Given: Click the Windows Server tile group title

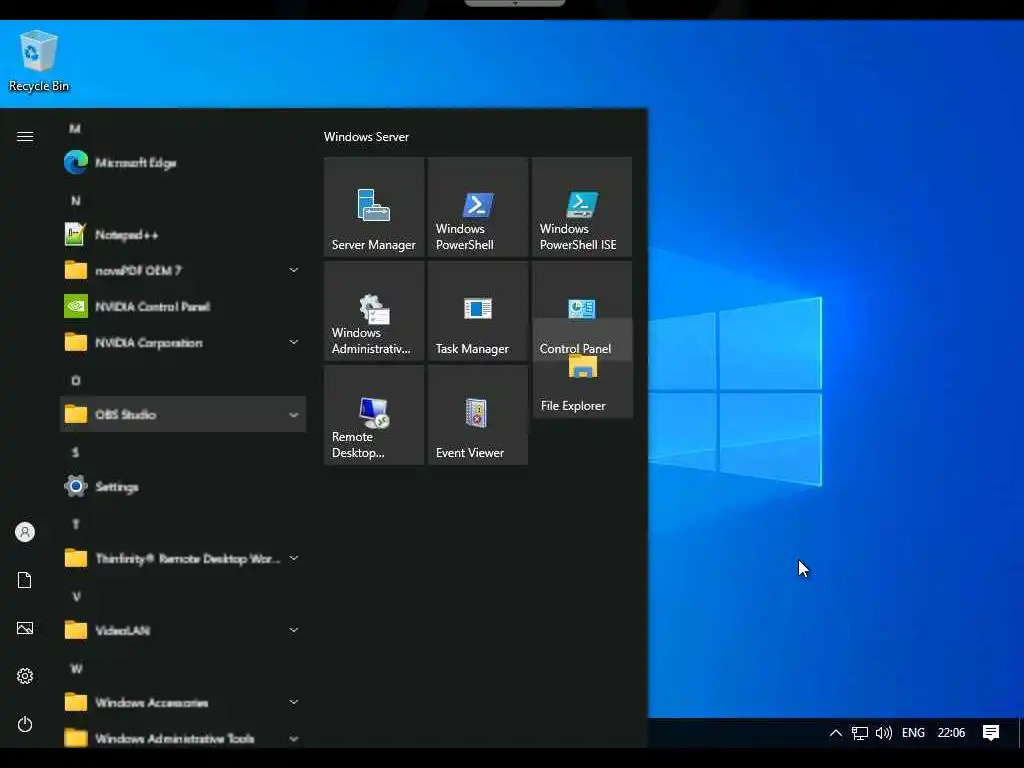Looking at the screenshot, I should click(366, 136).
